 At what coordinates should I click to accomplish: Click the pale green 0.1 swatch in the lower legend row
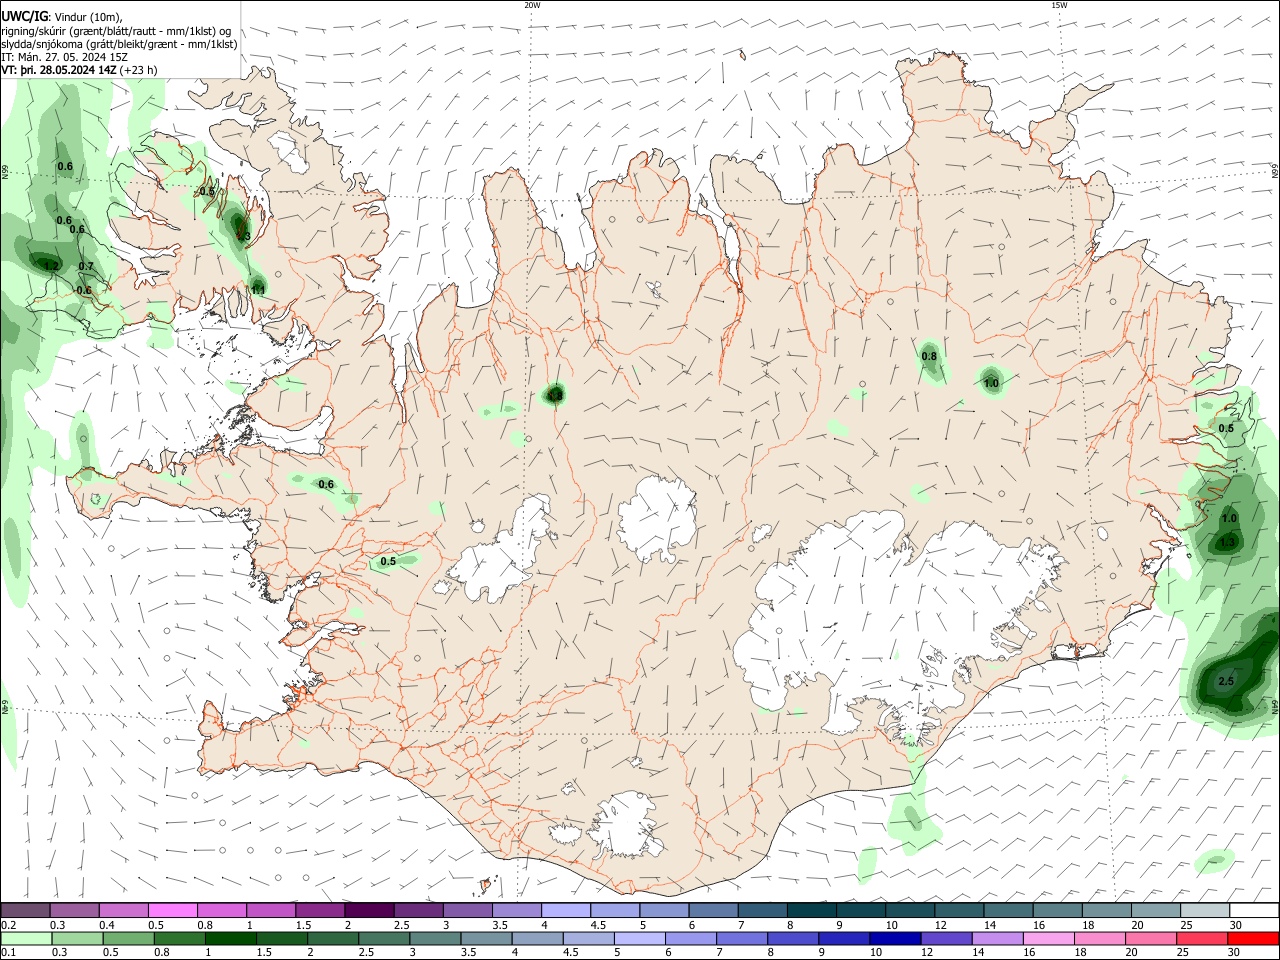pyautogui.click(x=25, y=938)
